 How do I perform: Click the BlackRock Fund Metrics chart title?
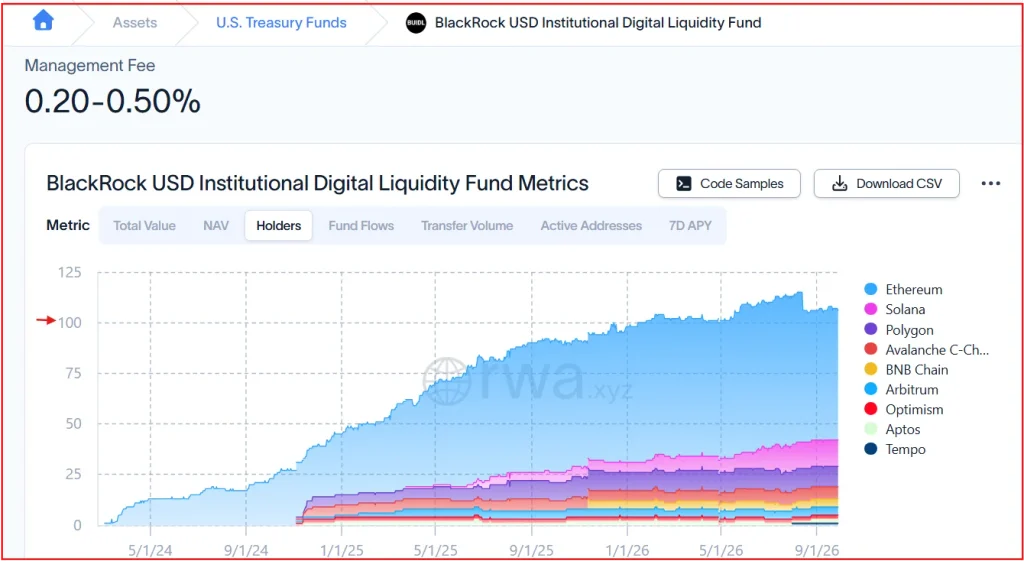(x=317, y=184)
